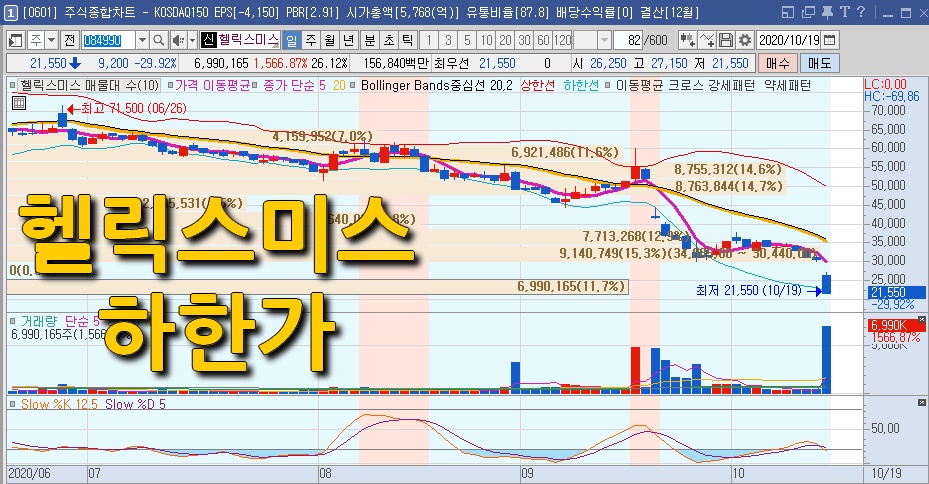Expand the 주 market type dropdown arrow

click(x=52, y=40)
